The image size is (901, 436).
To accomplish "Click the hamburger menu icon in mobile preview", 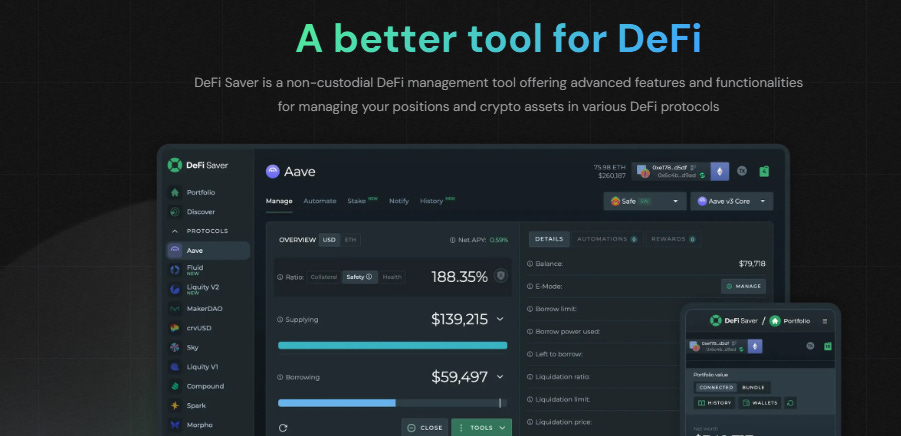I will (x=825, y=321).
